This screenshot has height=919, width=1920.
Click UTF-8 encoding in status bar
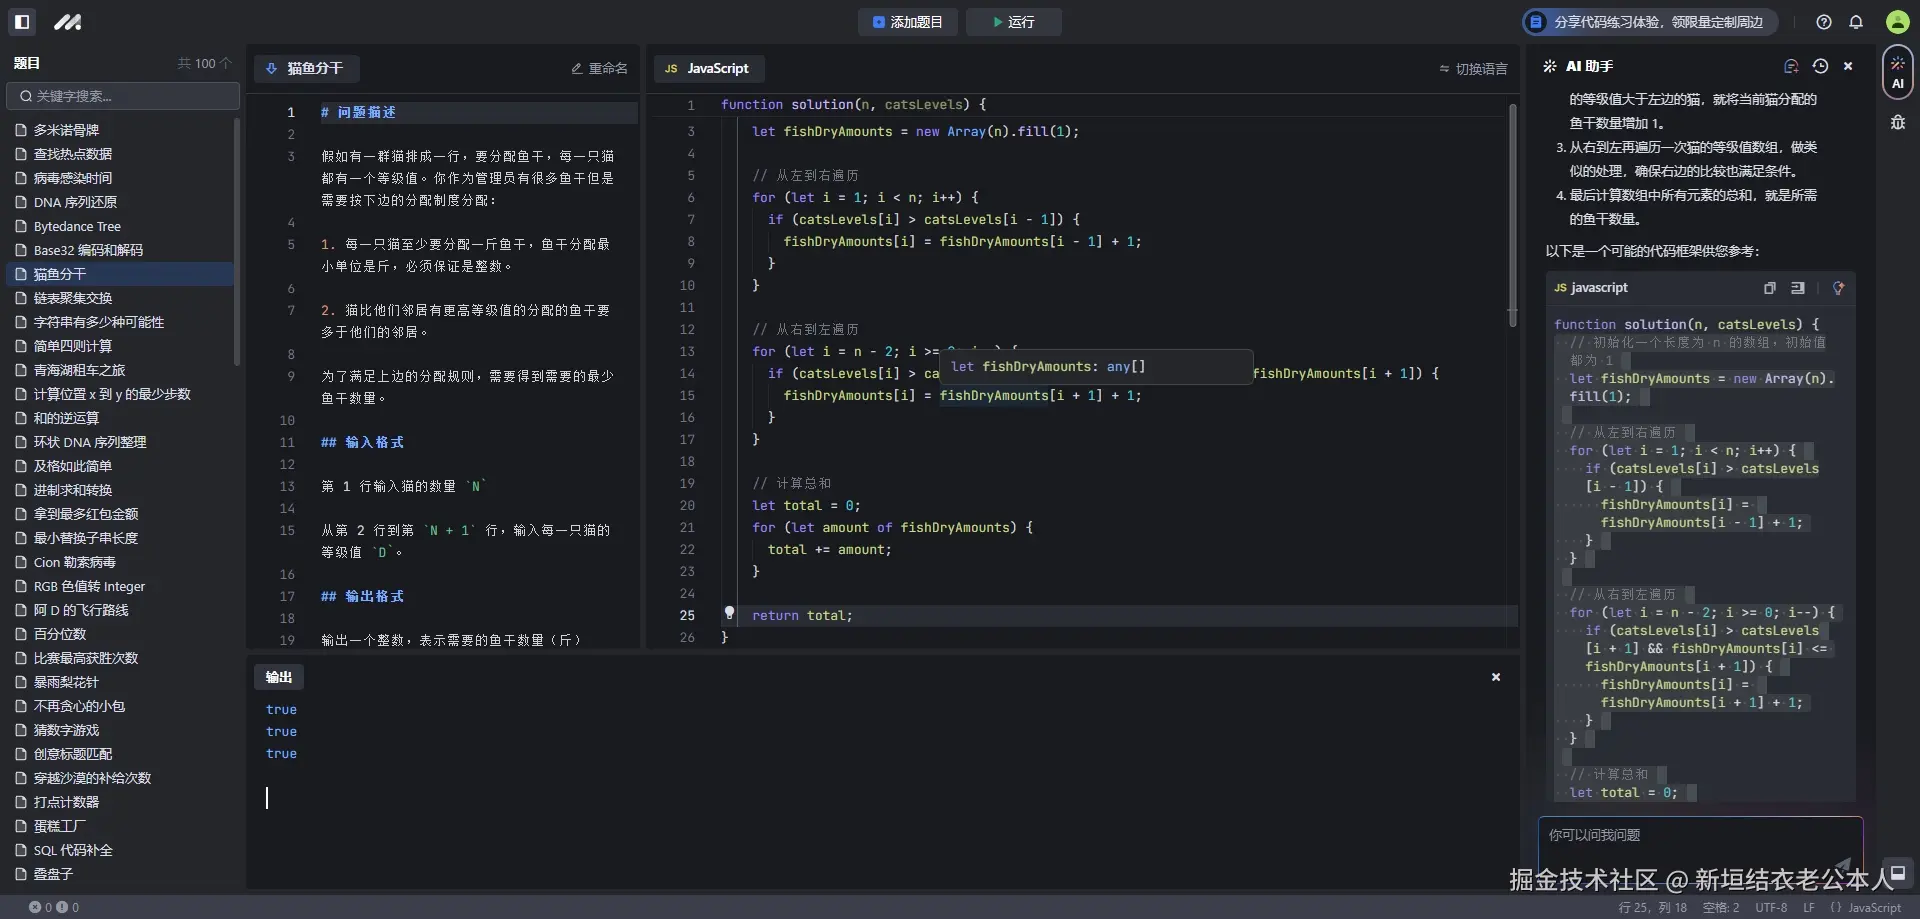(1771, 908)
